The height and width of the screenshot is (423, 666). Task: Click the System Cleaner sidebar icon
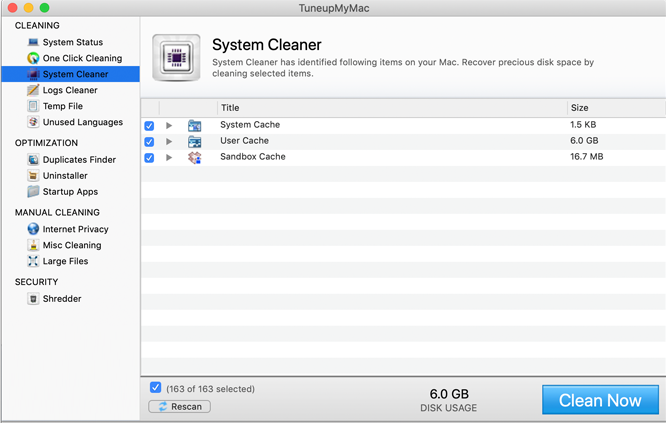pos(33,74)
